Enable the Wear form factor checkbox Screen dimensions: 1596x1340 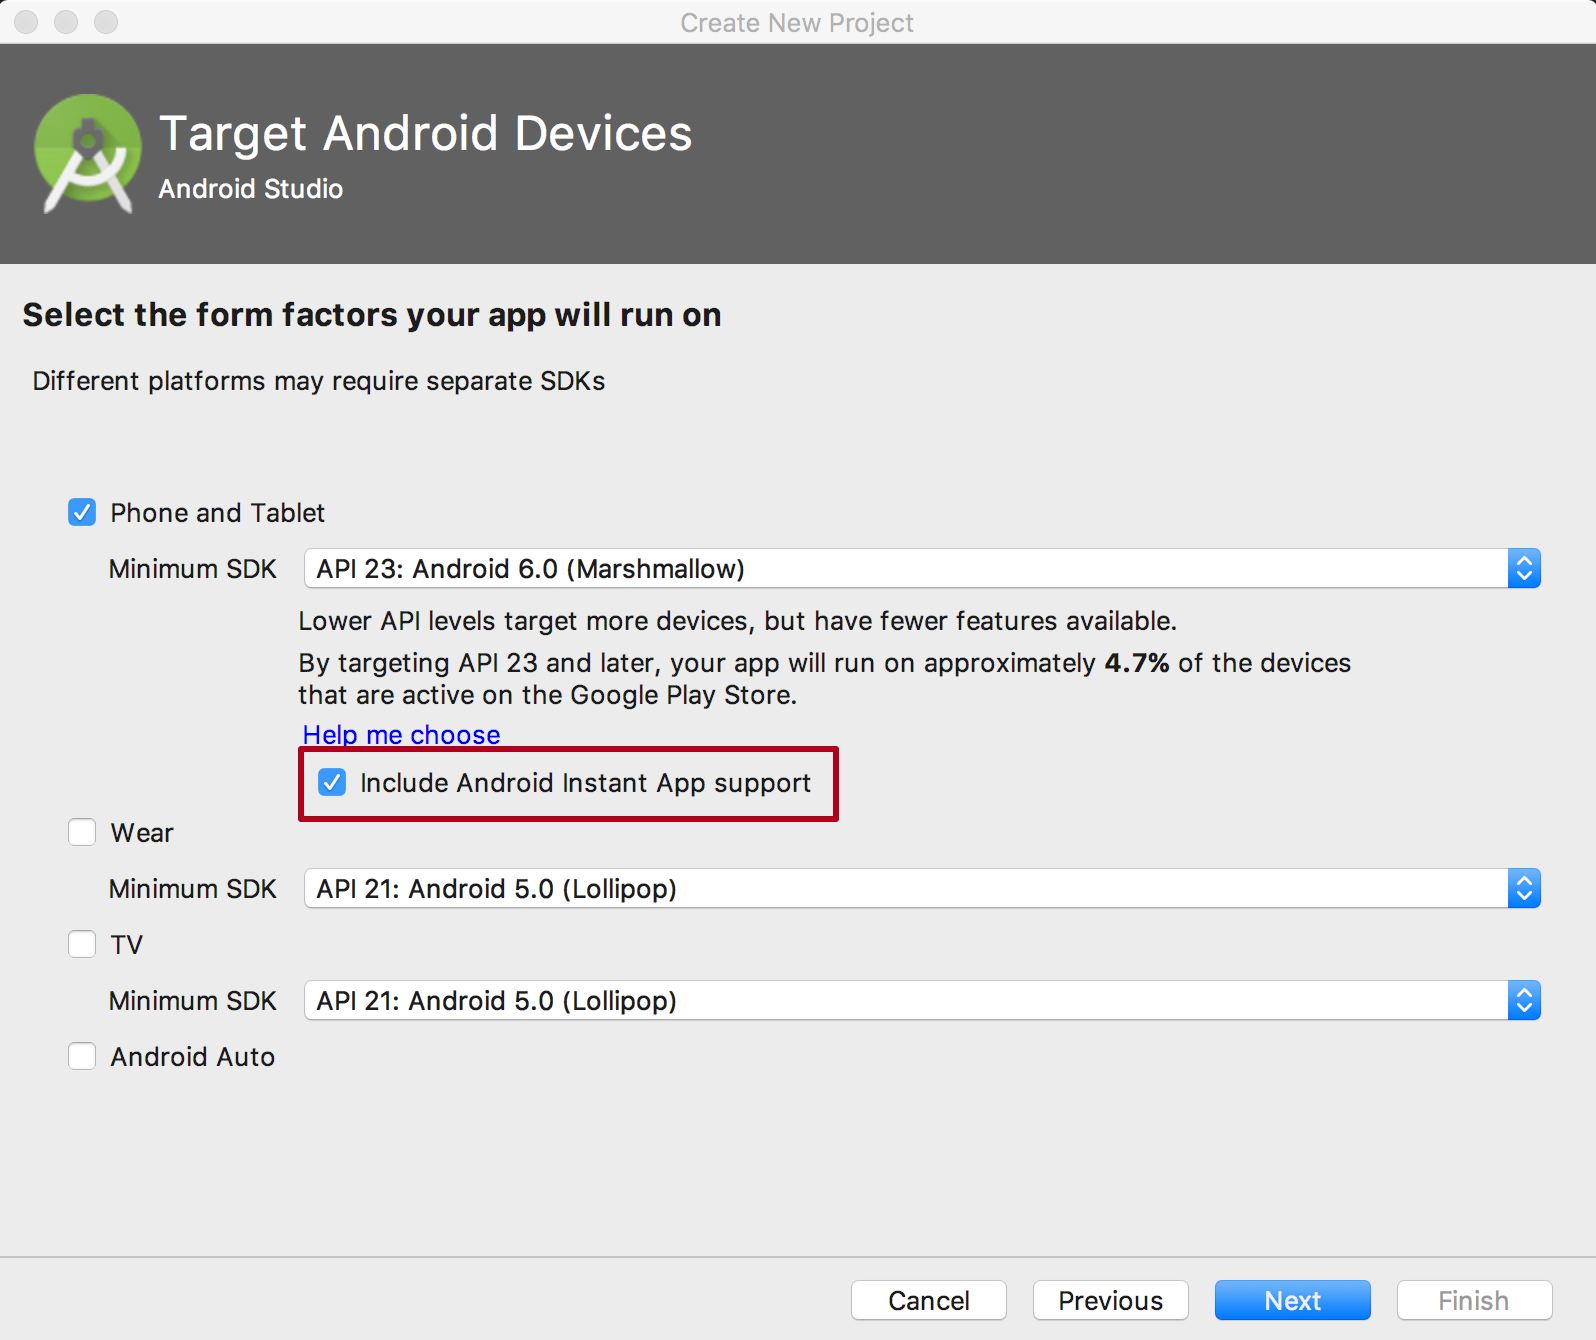coord(82,832)
